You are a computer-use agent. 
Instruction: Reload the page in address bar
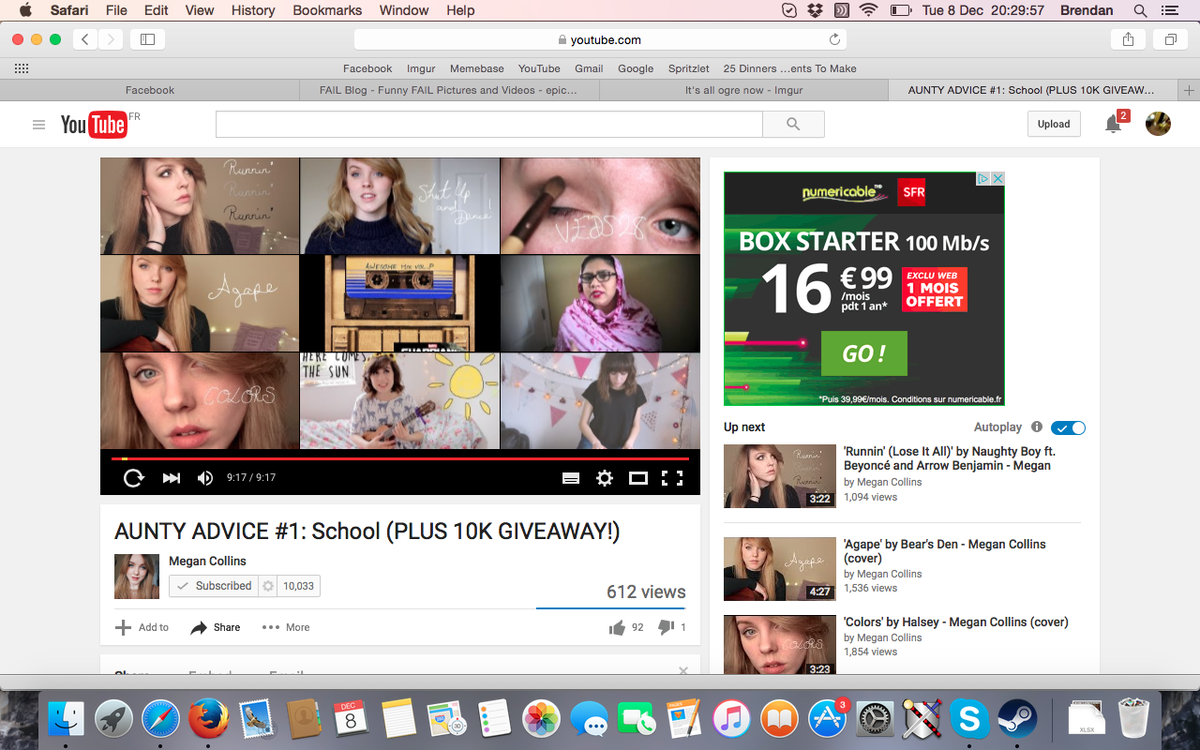pos(835,40)
